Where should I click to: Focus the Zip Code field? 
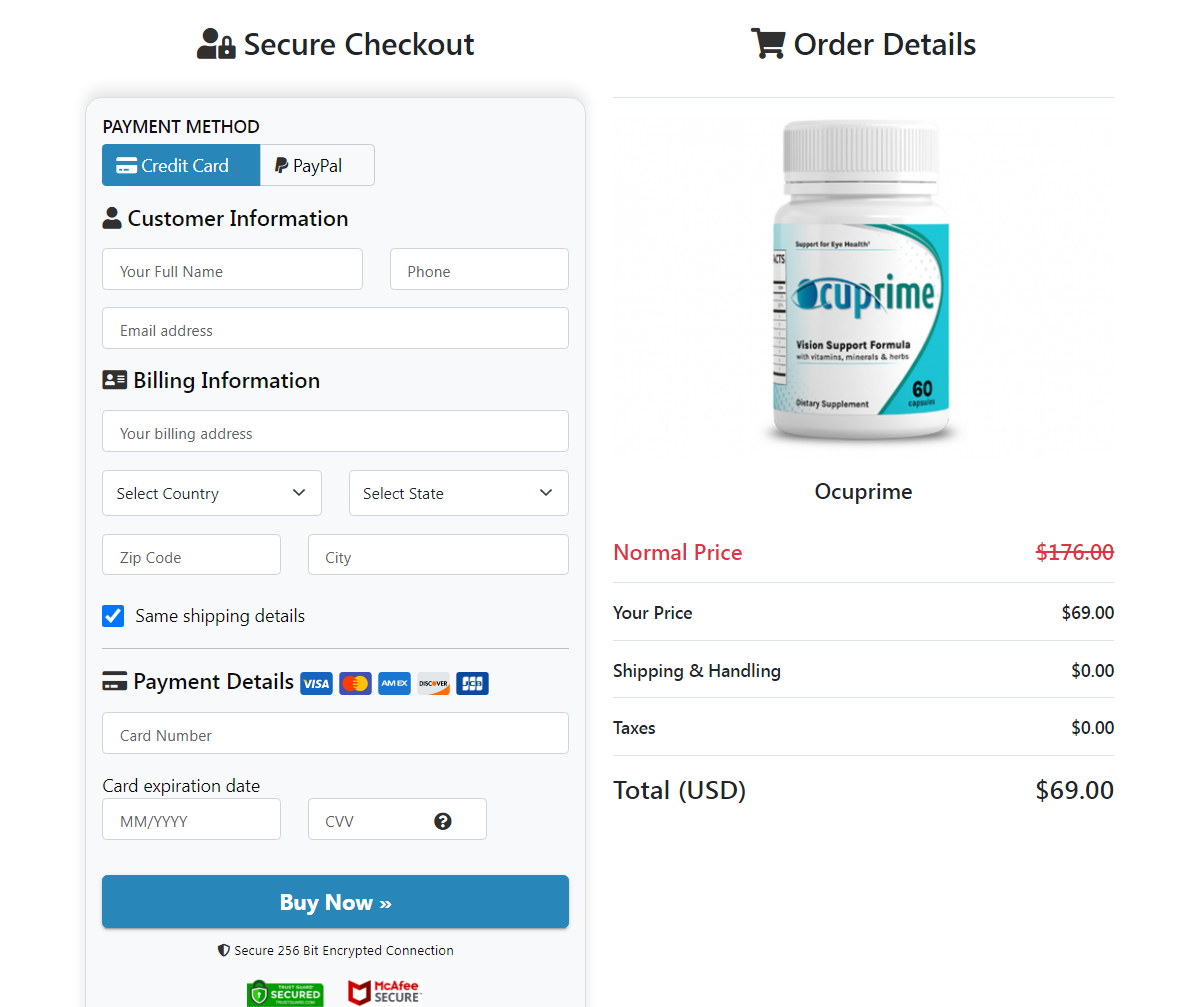click(191, 556)
